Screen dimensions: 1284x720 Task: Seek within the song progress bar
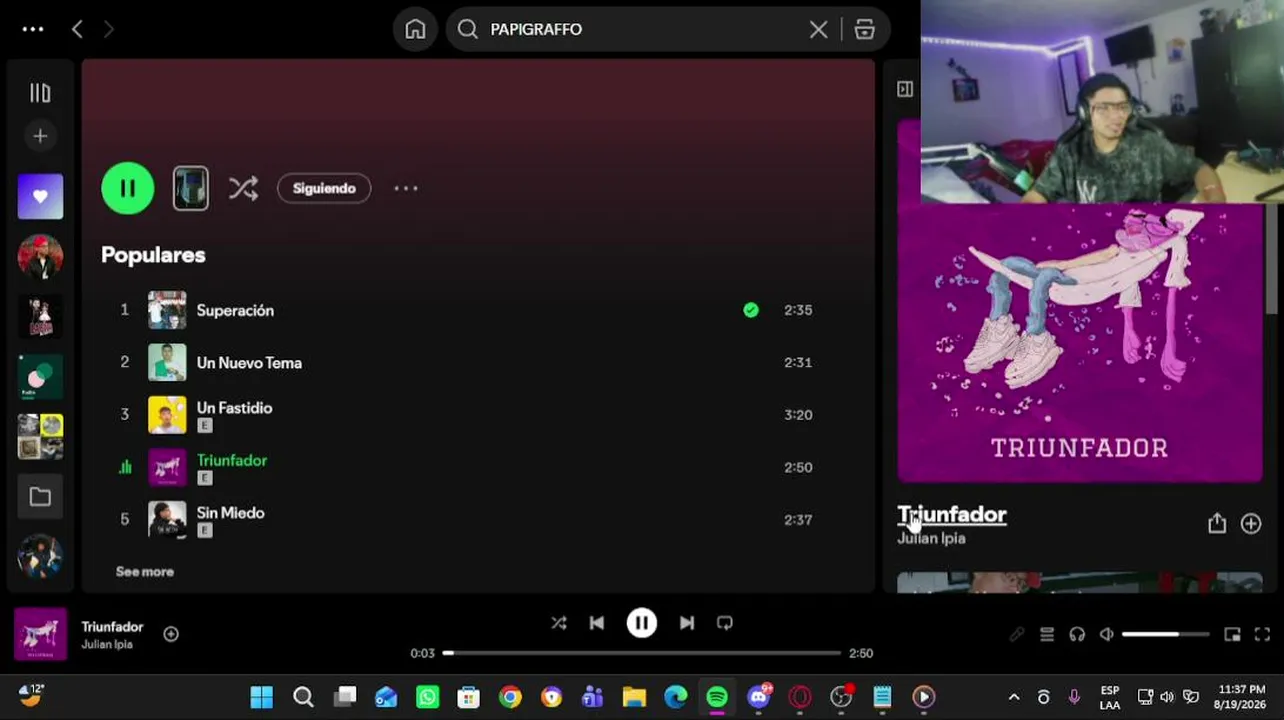[642, 653]
